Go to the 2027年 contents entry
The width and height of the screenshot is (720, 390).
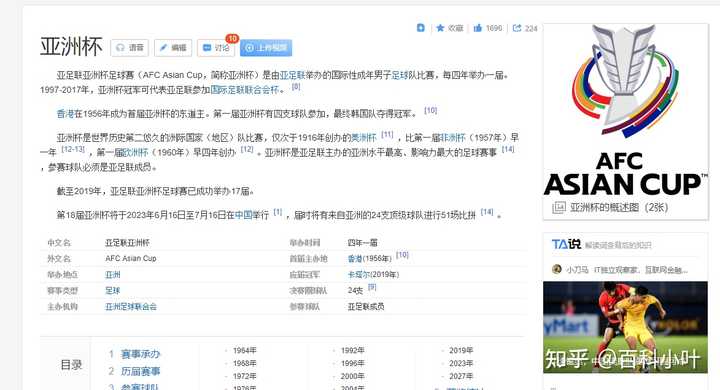click(x=461, y=376)
